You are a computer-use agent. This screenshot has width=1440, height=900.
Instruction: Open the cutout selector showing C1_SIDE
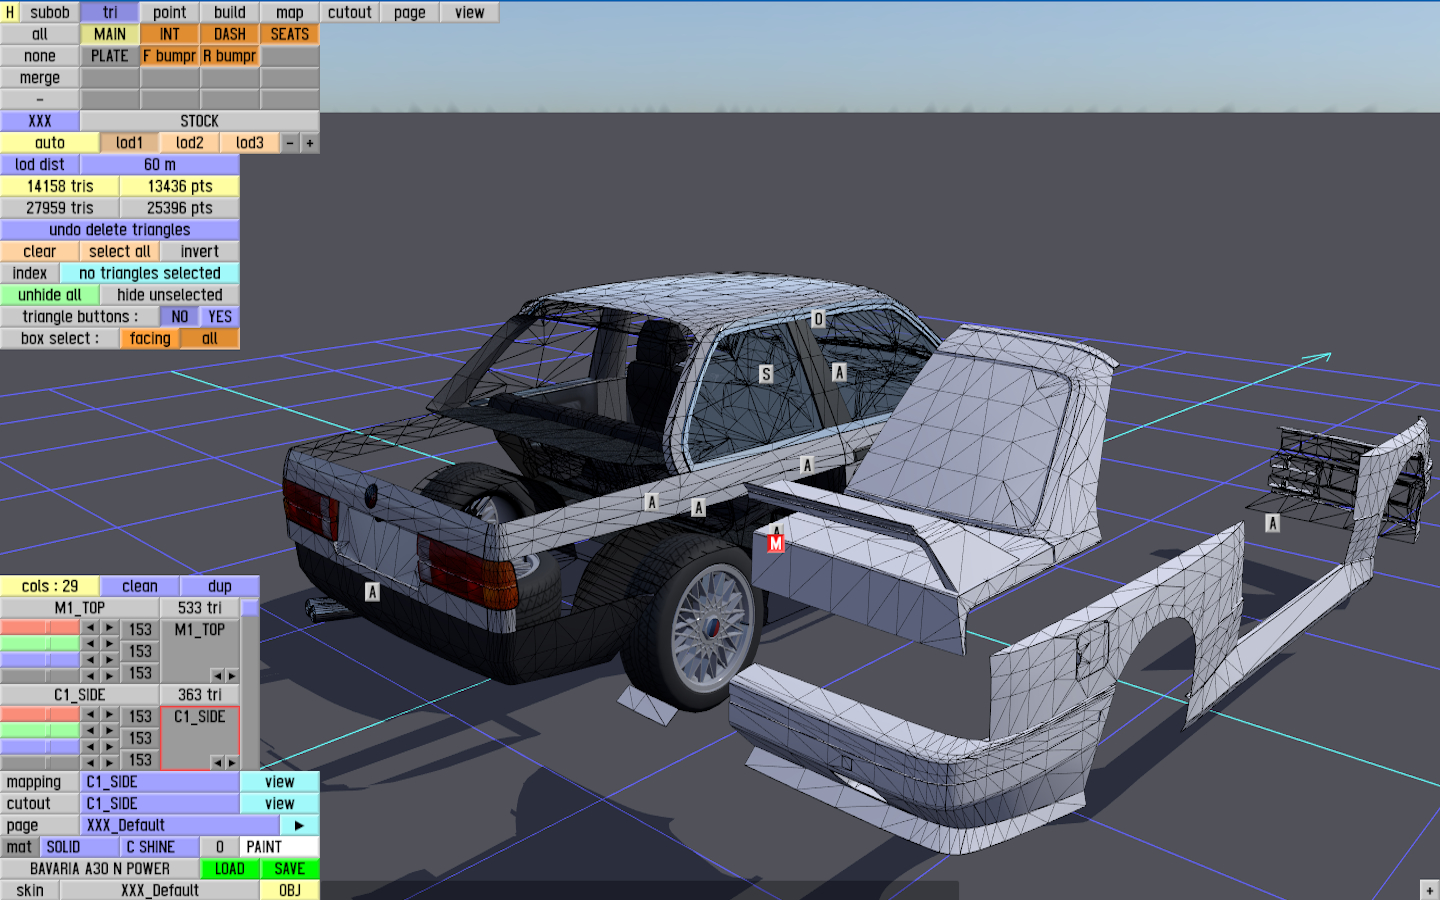pyautogui.click(x=160, y=804)
